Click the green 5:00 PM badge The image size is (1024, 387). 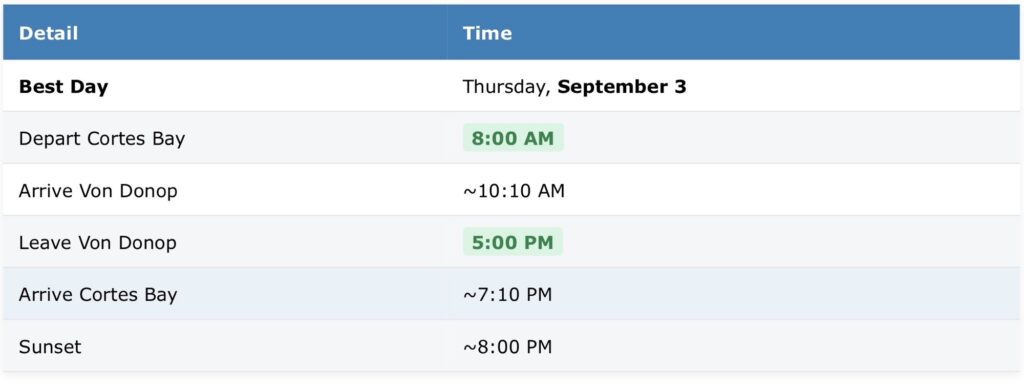point(513,242)
